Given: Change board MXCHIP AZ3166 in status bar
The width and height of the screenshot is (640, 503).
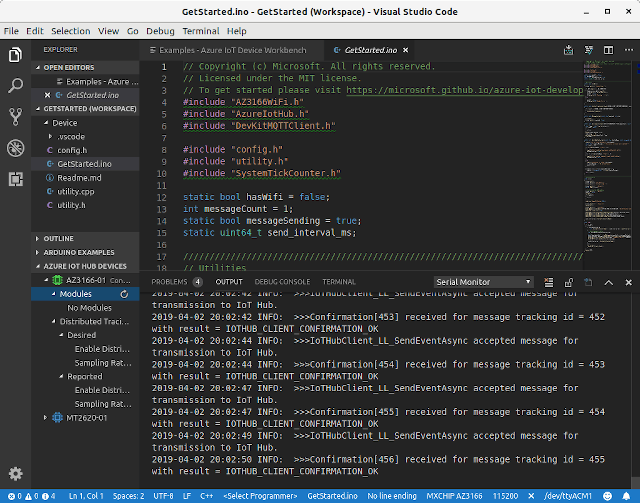Looking at the screenshot, I should [x=454, y=496].
